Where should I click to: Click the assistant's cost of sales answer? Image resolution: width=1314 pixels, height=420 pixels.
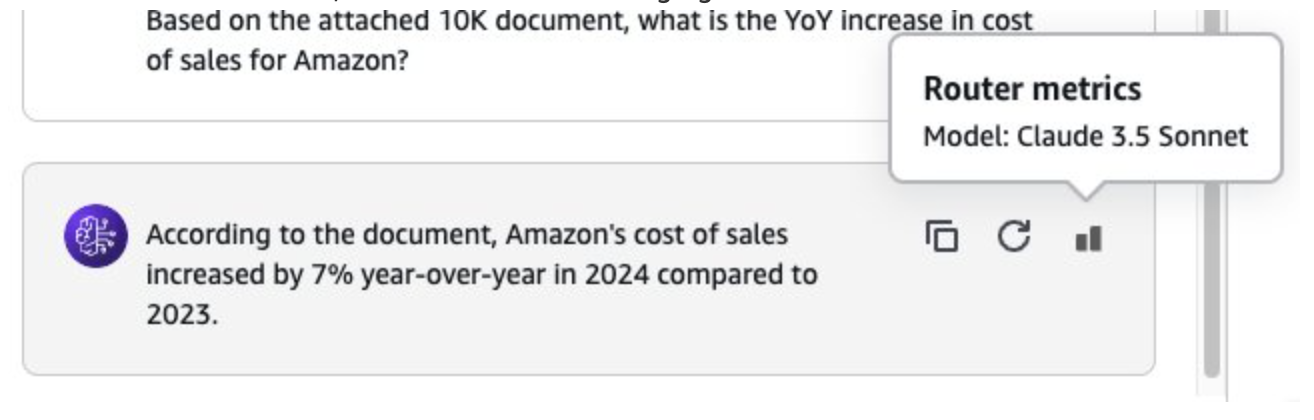pos(480,273)
